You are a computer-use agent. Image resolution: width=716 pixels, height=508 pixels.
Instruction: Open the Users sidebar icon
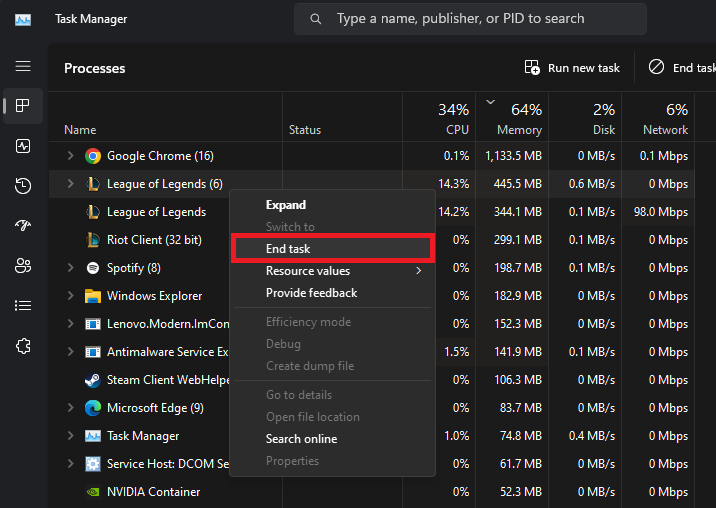click(x=23, y=265)
